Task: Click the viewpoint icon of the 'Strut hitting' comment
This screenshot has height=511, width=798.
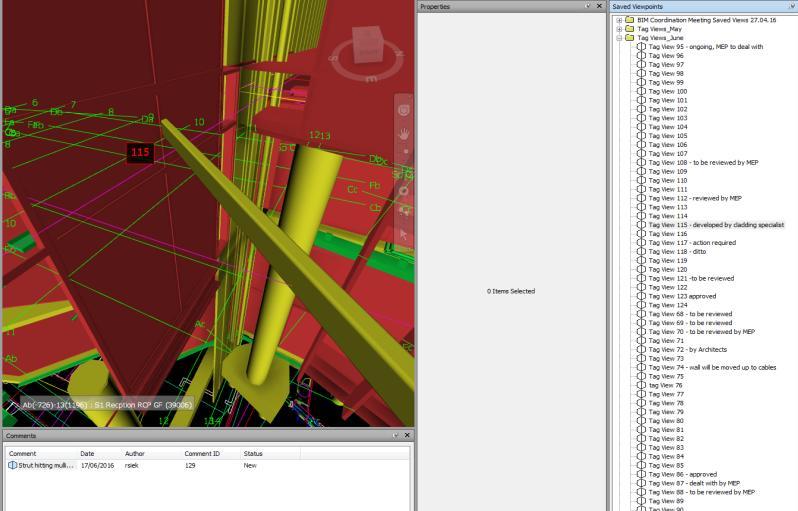Action: point(13,465)
